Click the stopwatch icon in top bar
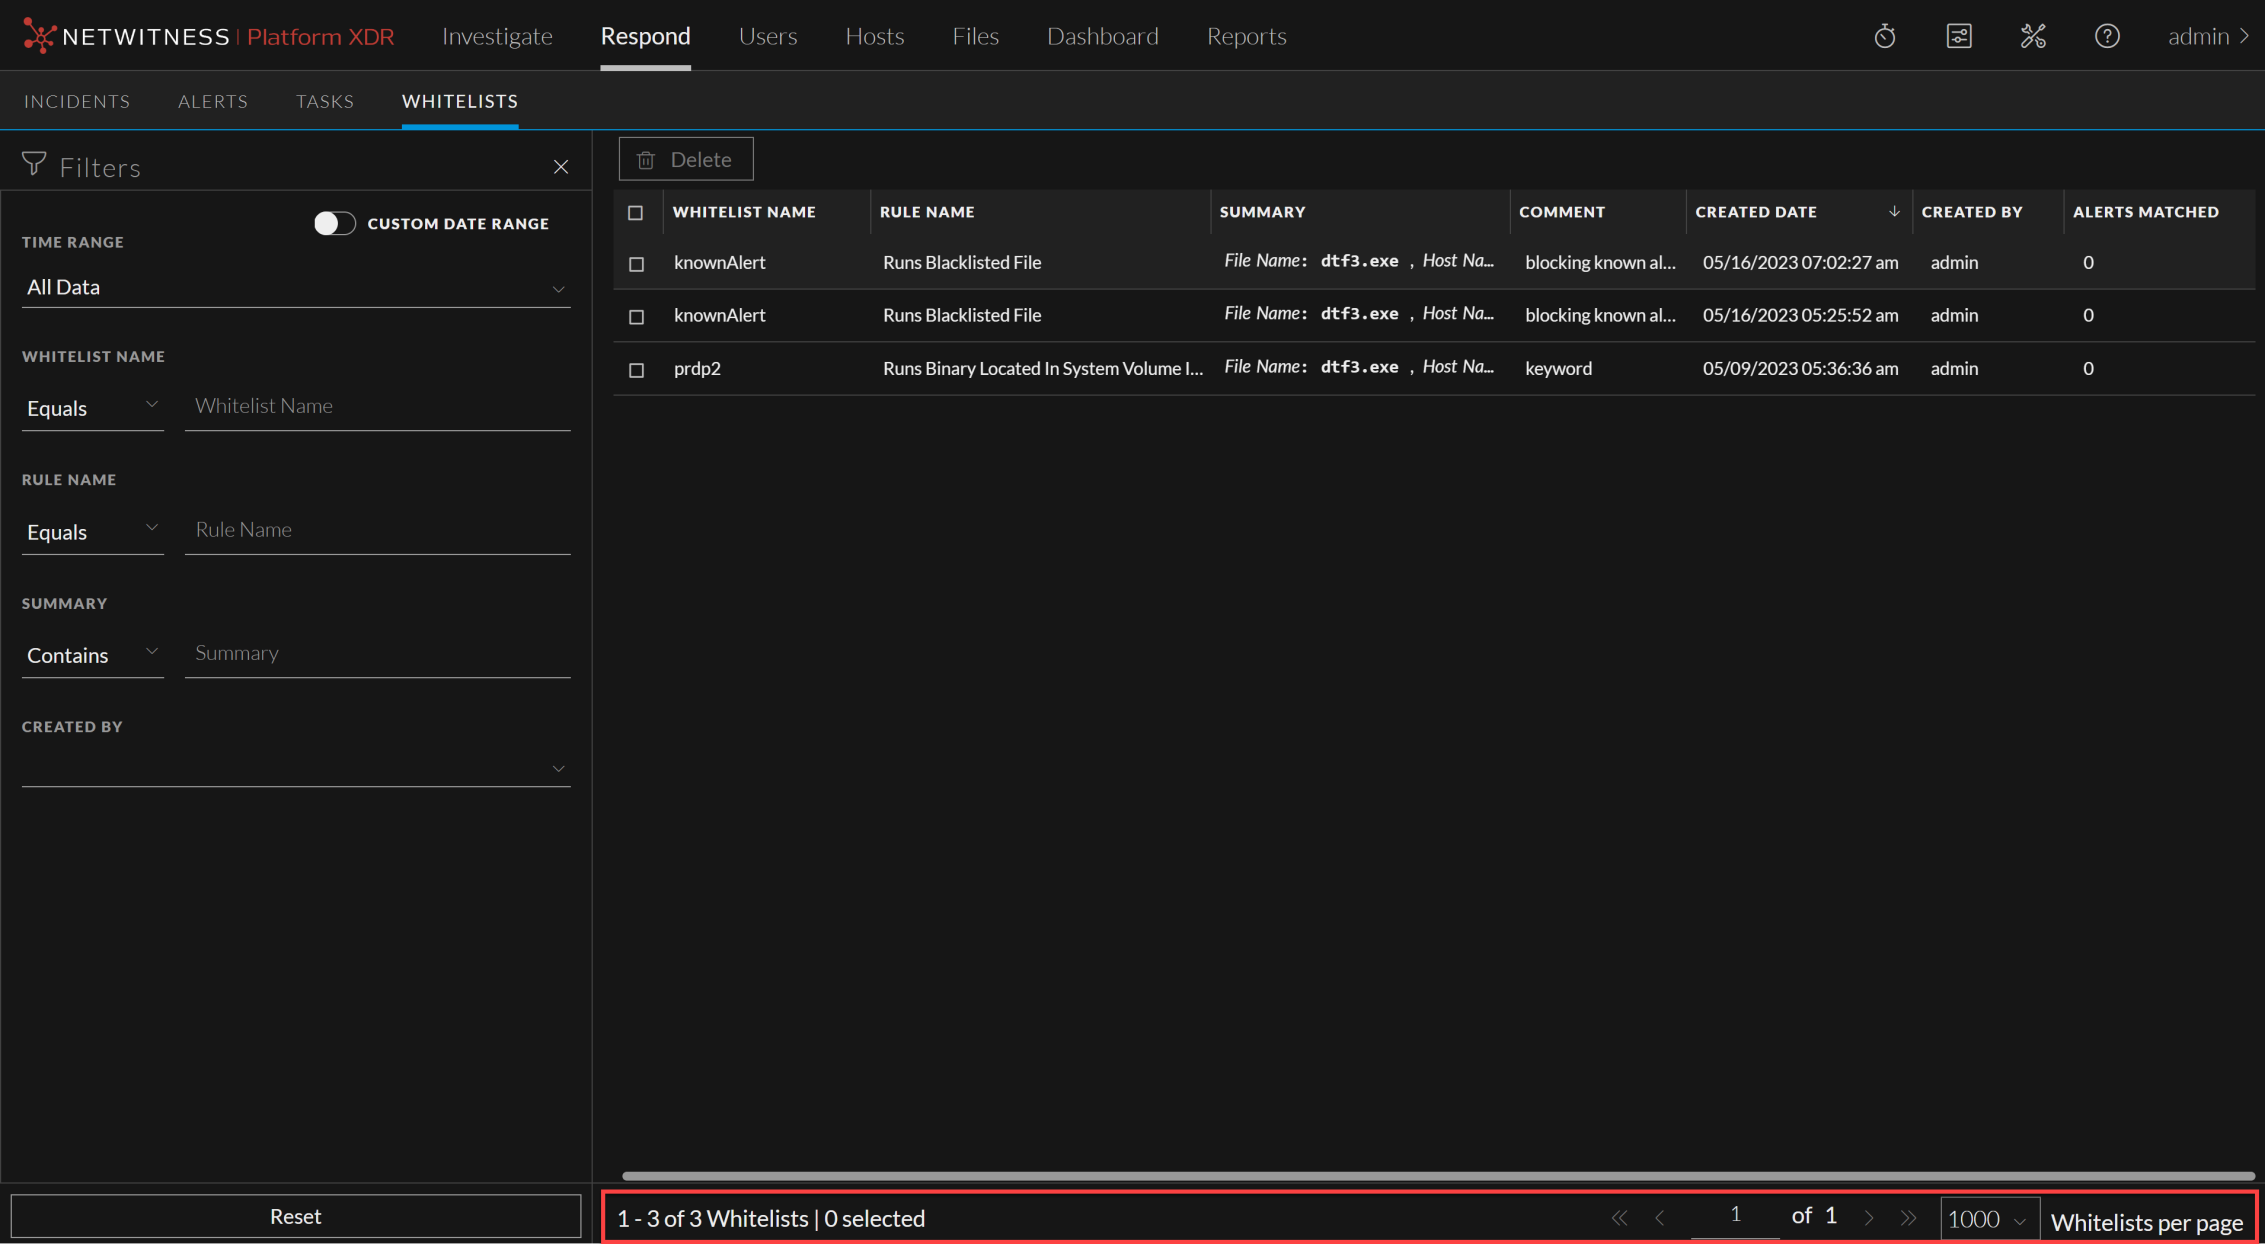Viewport: 2265px width, 1244px height. pyautogui.click(x=1884, y=37)
